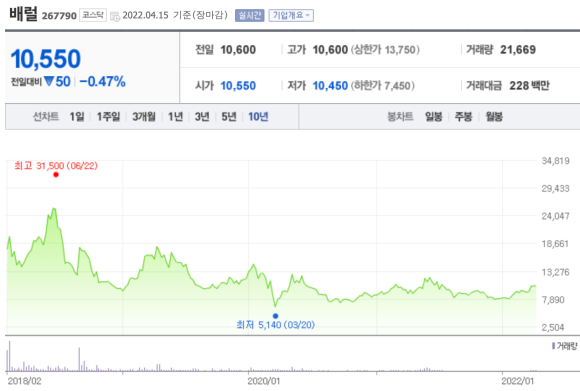580x391 pixels.
Task: Select the 1주일 line chart period
Action: point(108,117)
